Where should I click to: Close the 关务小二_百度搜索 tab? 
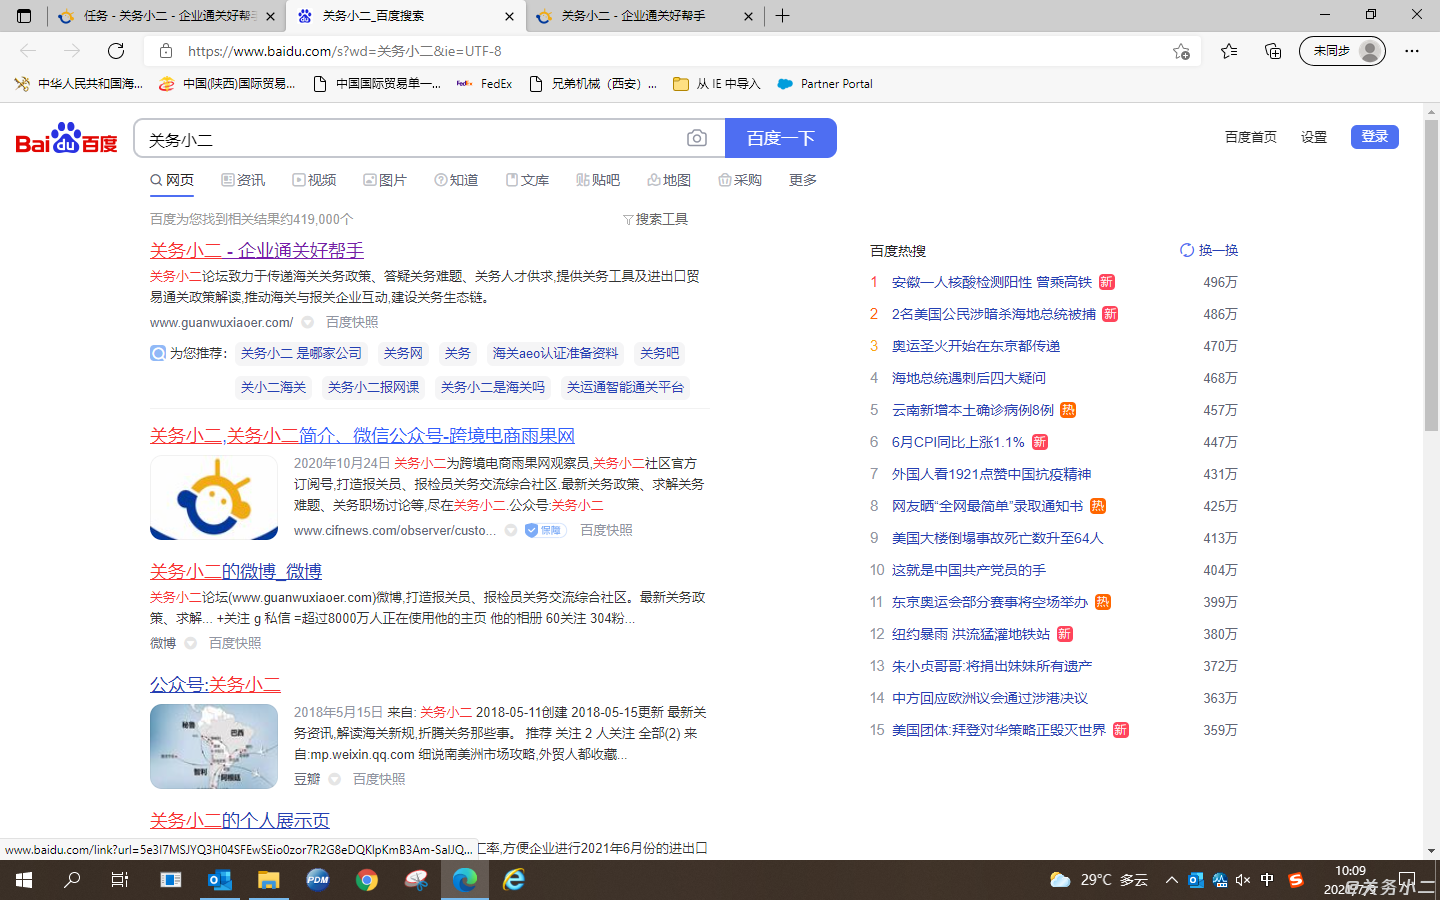[x=509, y=16]
